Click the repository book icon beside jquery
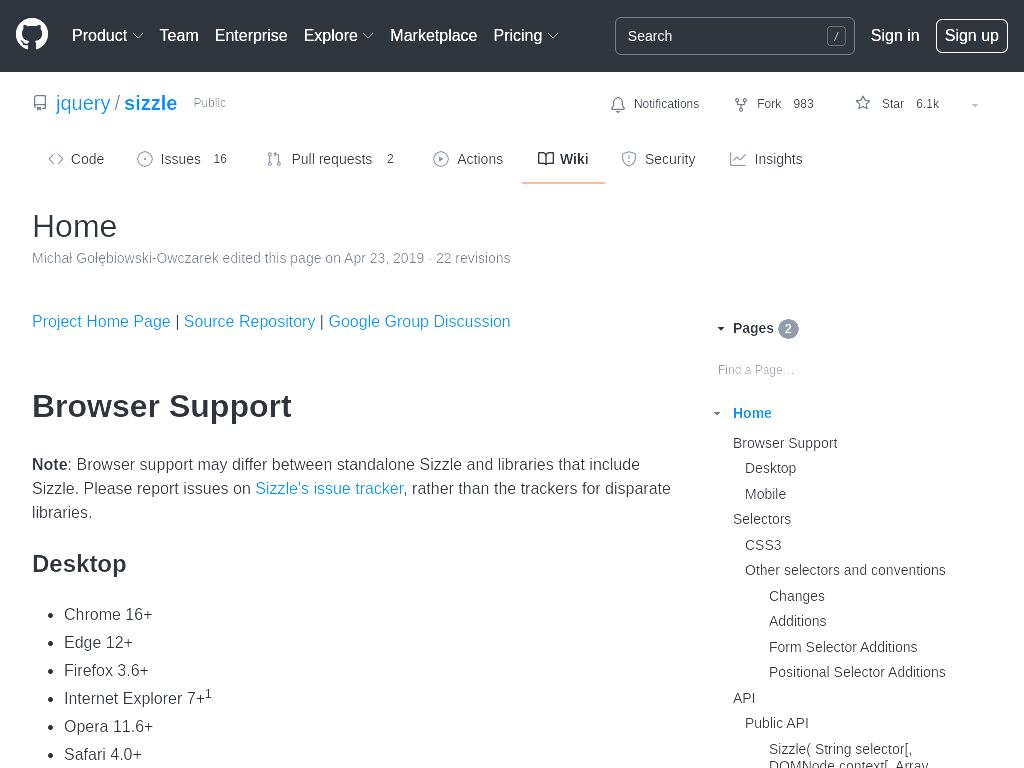The height and width of the screenshot is (768, 1024). pyautogui.click(x=40, y=103)
